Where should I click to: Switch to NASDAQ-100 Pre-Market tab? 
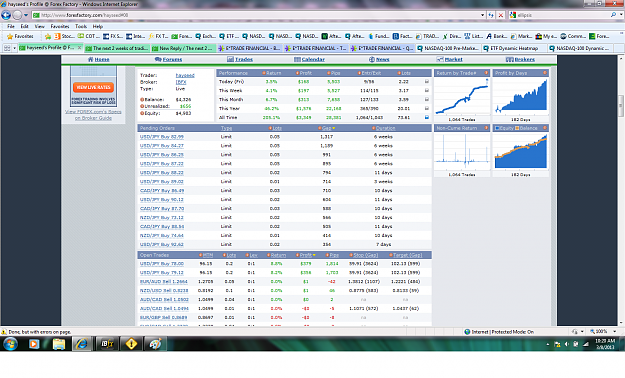(447, 48)
